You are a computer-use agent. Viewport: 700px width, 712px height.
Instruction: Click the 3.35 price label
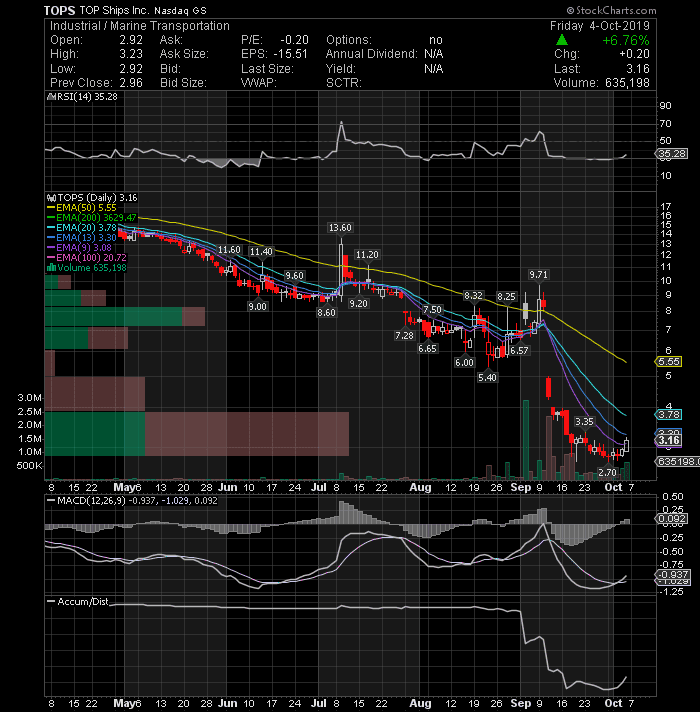point(584,421)
